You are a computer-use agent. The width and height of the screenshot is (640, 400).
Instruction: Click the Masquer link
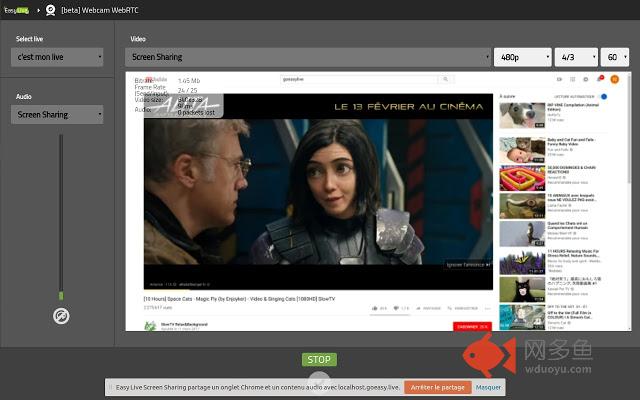[x=488, y=387]
